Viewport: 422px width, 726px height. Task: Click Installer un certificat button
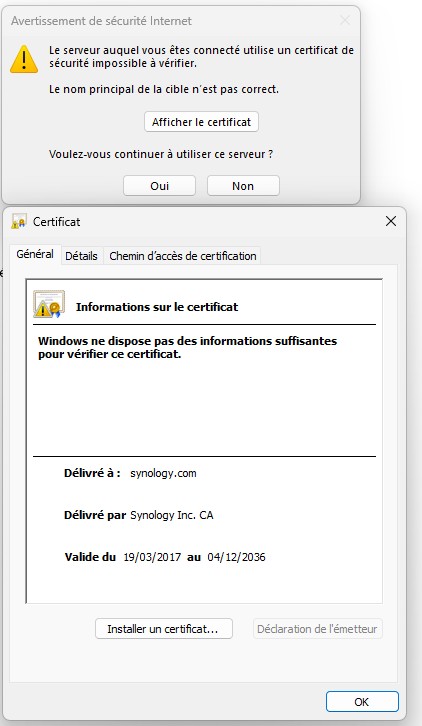pos(164,629)
